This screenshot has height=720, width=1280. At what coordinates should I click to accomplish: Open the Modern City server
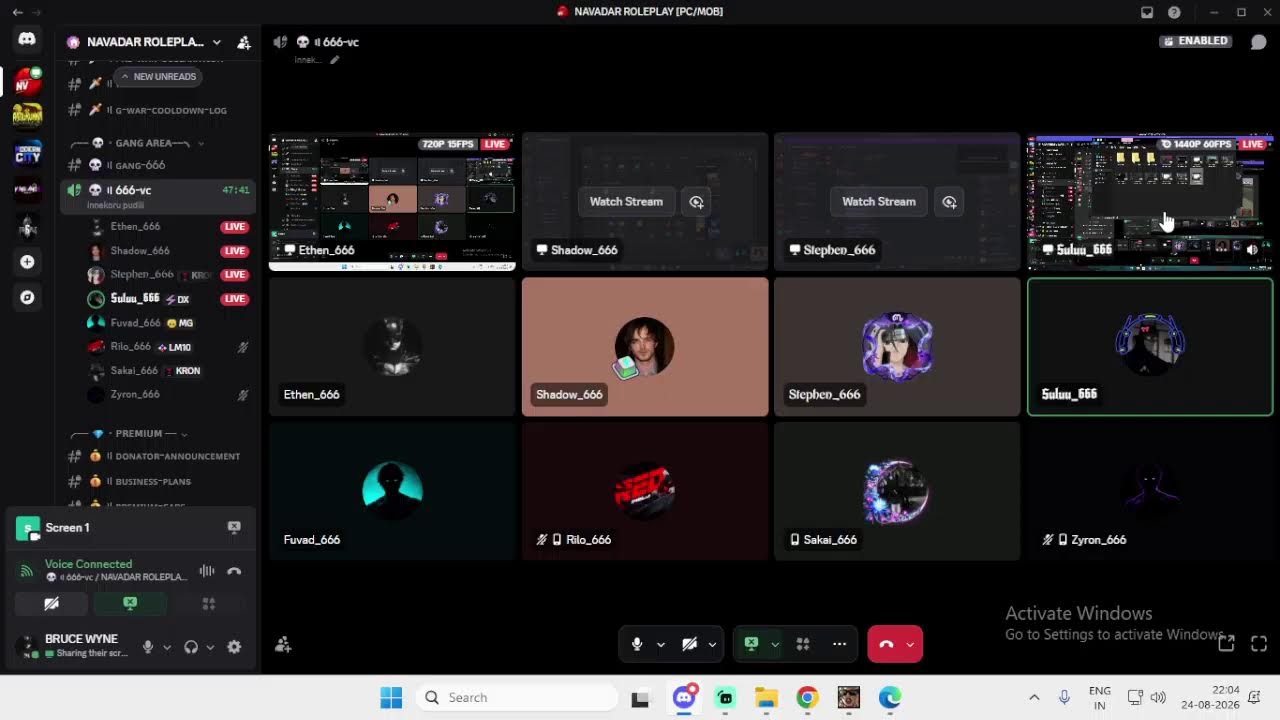[x=27, y=153]
